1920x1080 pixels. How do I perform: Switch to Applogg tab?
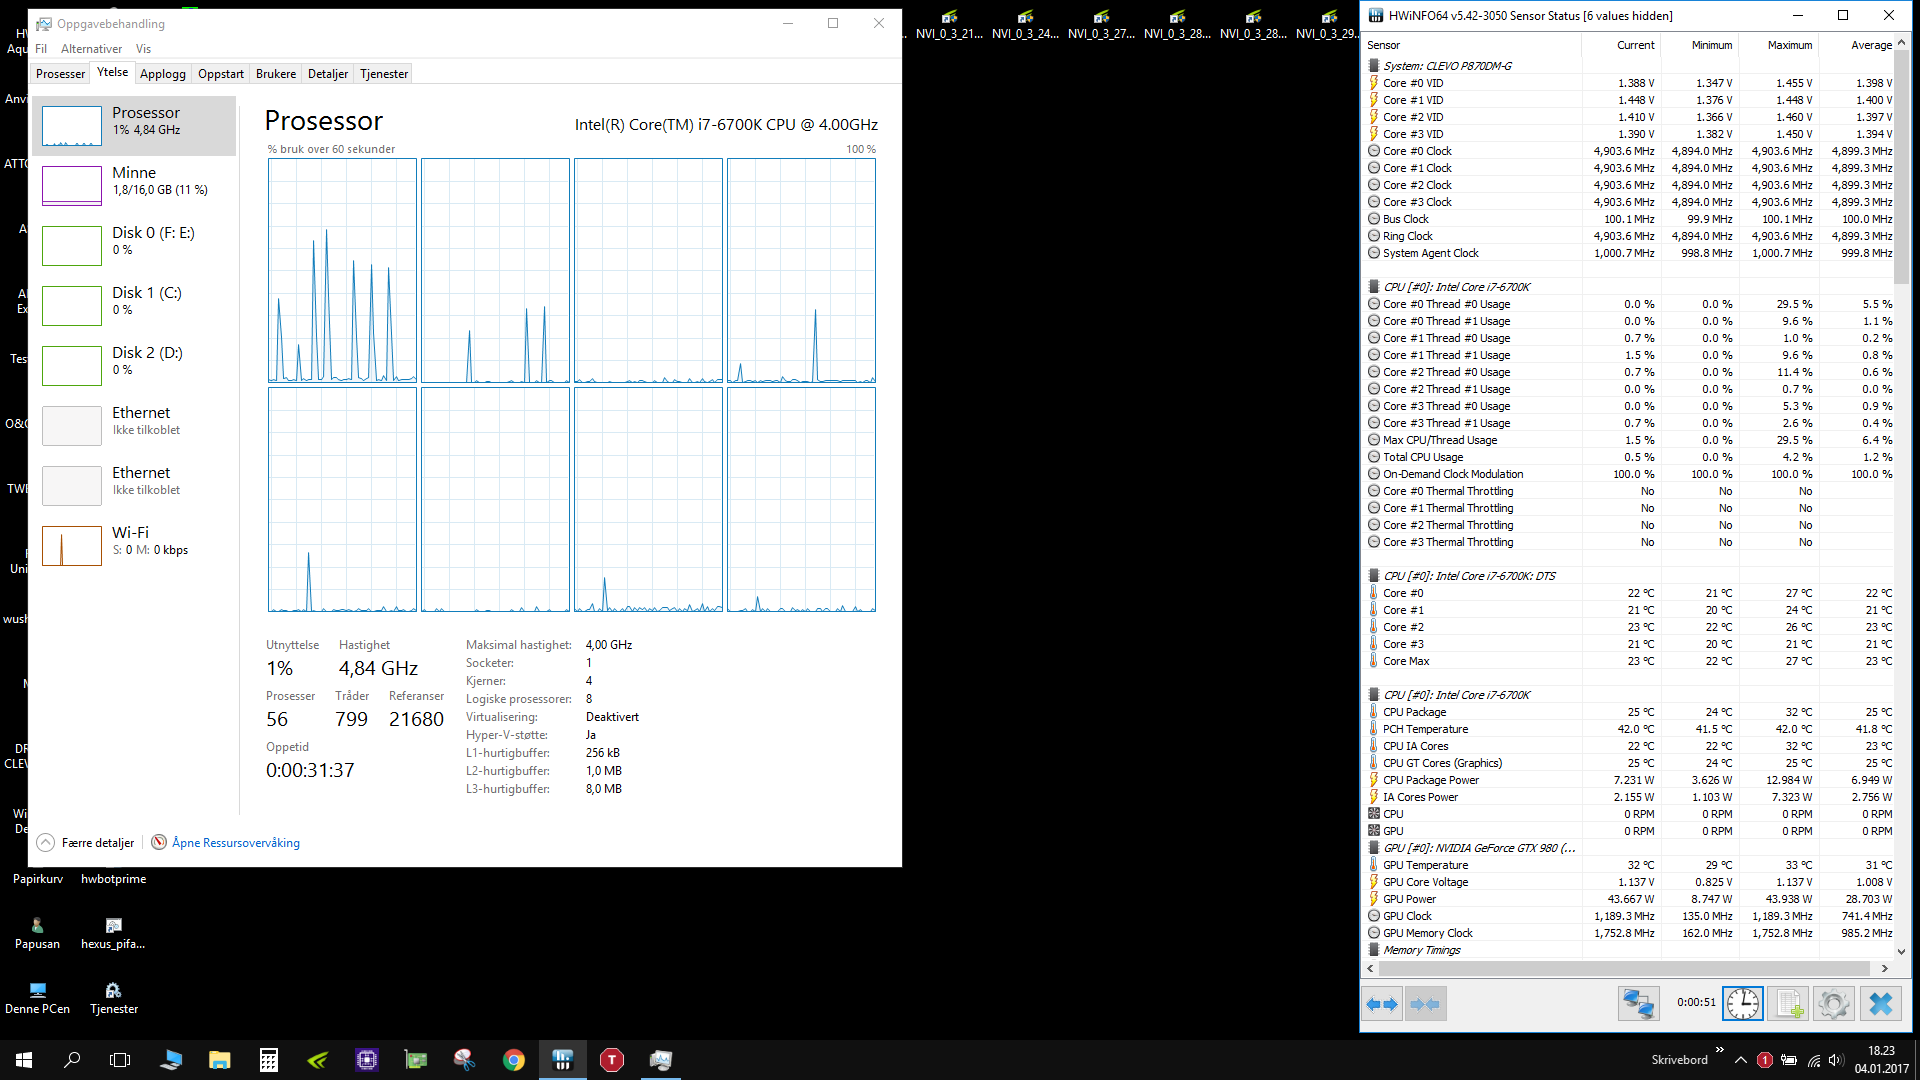[x=163, y=74]
